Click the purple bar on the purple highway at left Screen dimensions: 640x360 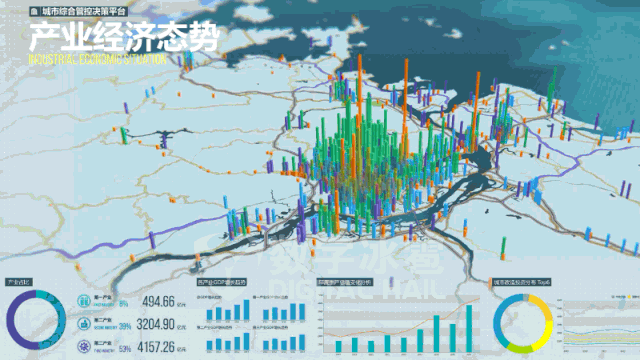152,240
